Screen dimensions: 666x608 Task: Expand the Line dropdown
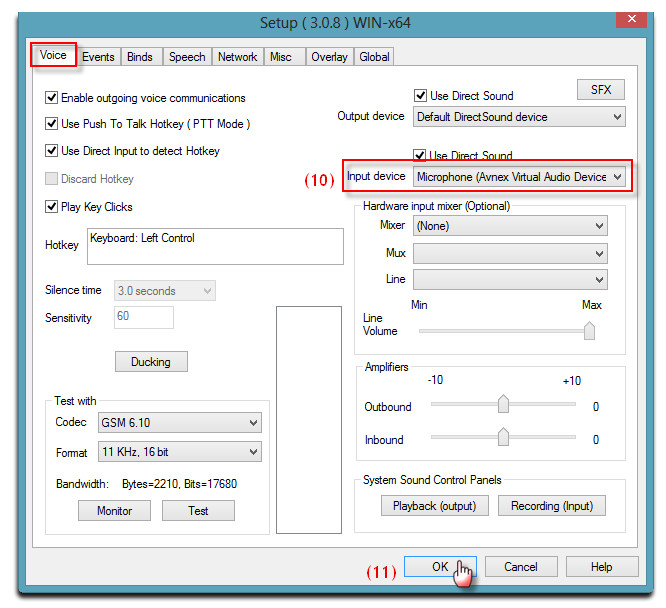tap(510, 280)
